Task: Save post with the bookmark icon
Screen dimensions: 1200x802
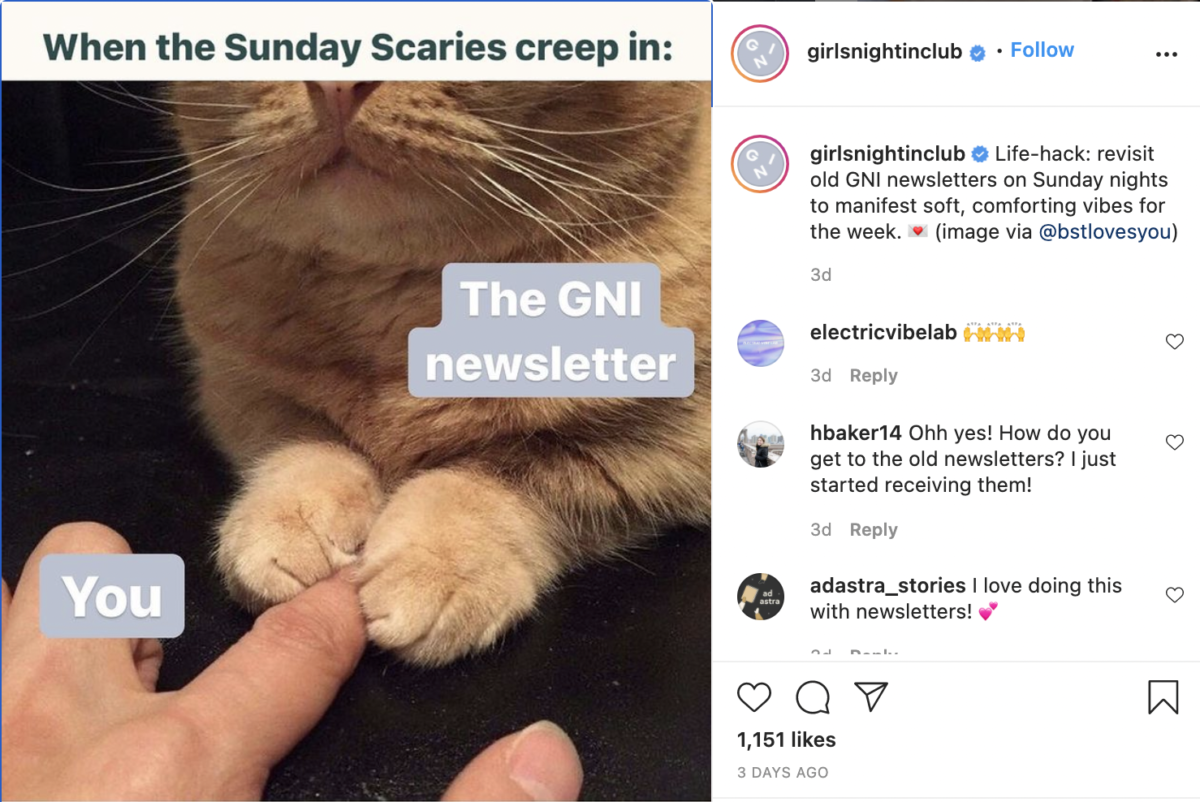Action: coord(1163,697)
